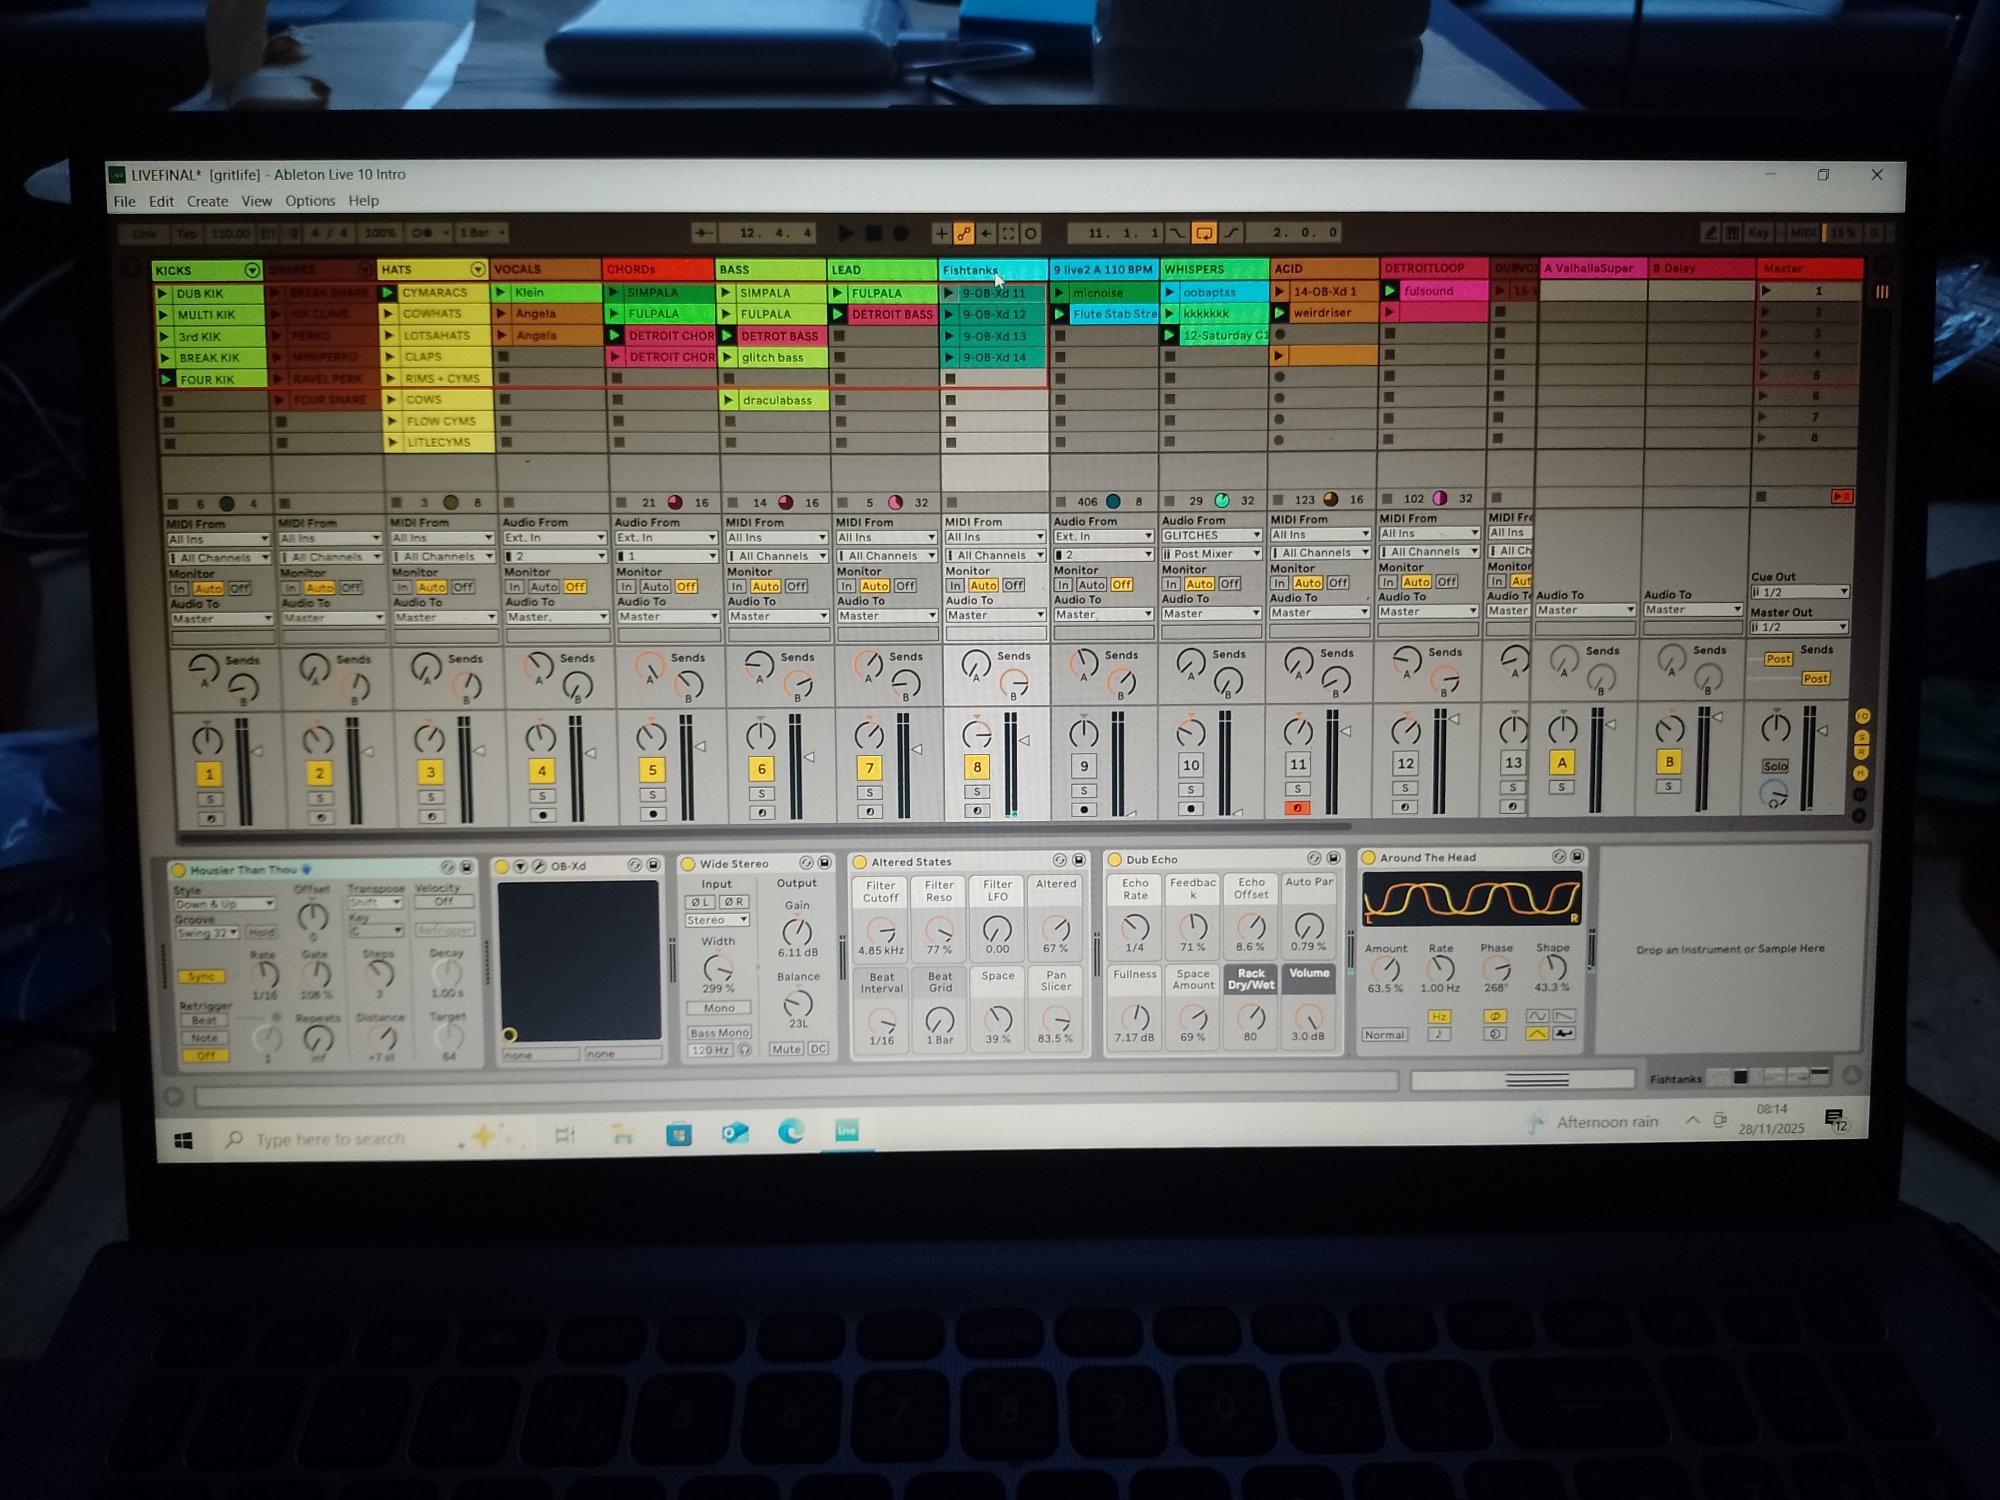Image resolution: width=2000 pixels, height=1500 pixels.
Task: Open the Live app on the taskbar
Action: (847, 1131)
